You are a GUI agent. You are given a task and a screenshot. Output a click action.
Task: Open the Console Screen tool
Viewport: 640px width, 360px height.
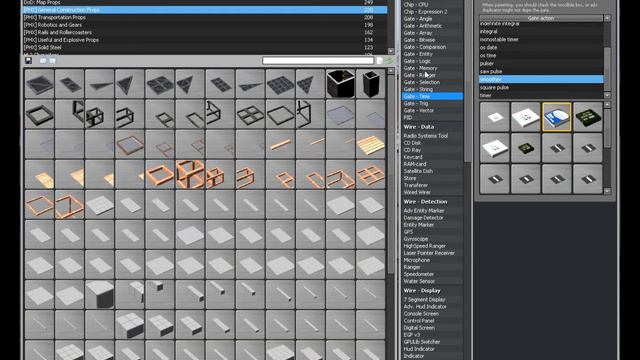point(432,313)
